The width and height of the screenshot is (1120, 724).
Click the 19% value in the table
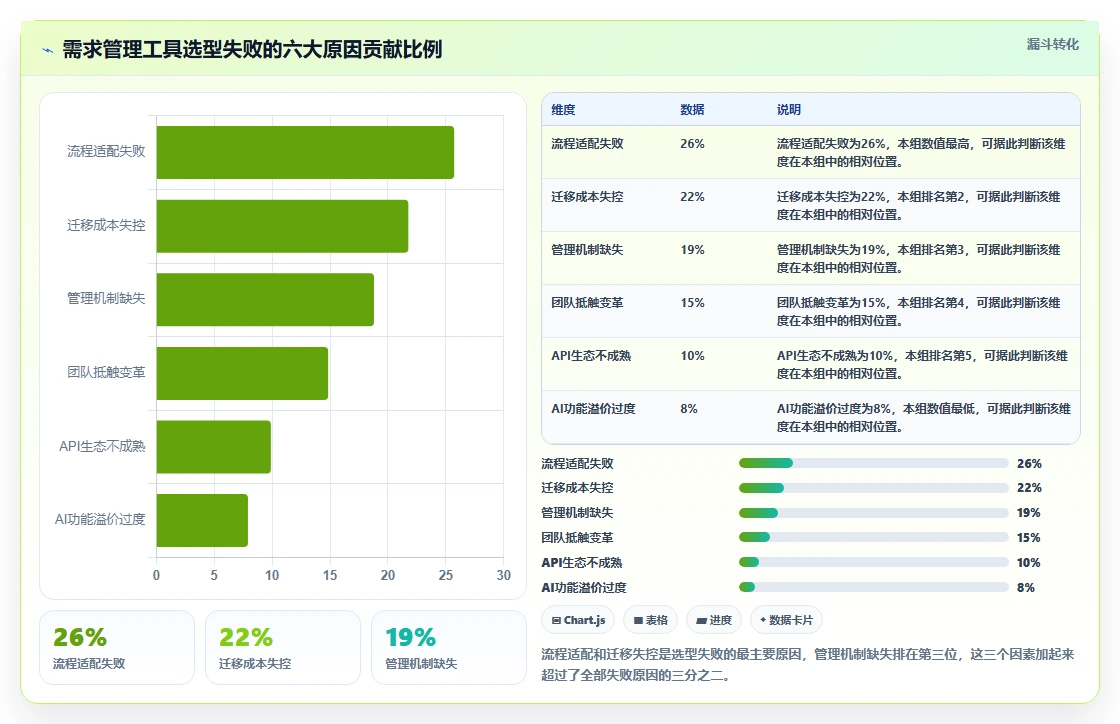pyautogui.click(x=692, y=250)
